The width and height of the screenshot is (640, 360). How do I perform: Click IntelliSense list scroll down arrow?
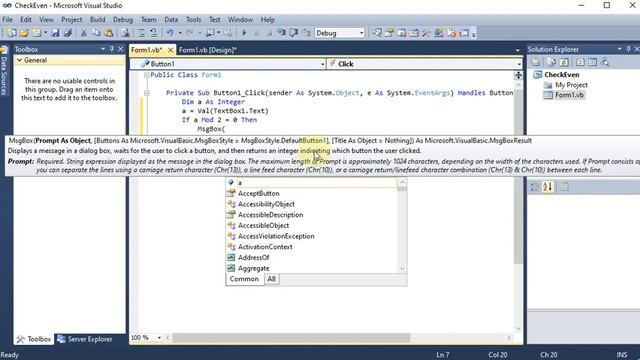[402, 269]
